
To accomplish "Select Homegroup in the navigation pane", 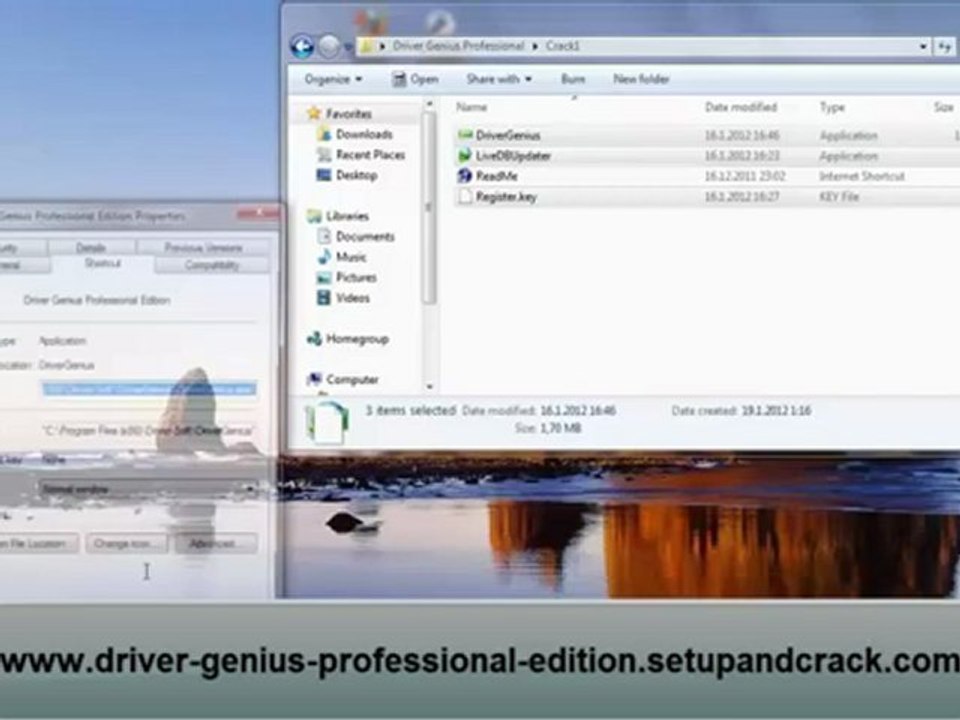I will [x=357, y=339].
